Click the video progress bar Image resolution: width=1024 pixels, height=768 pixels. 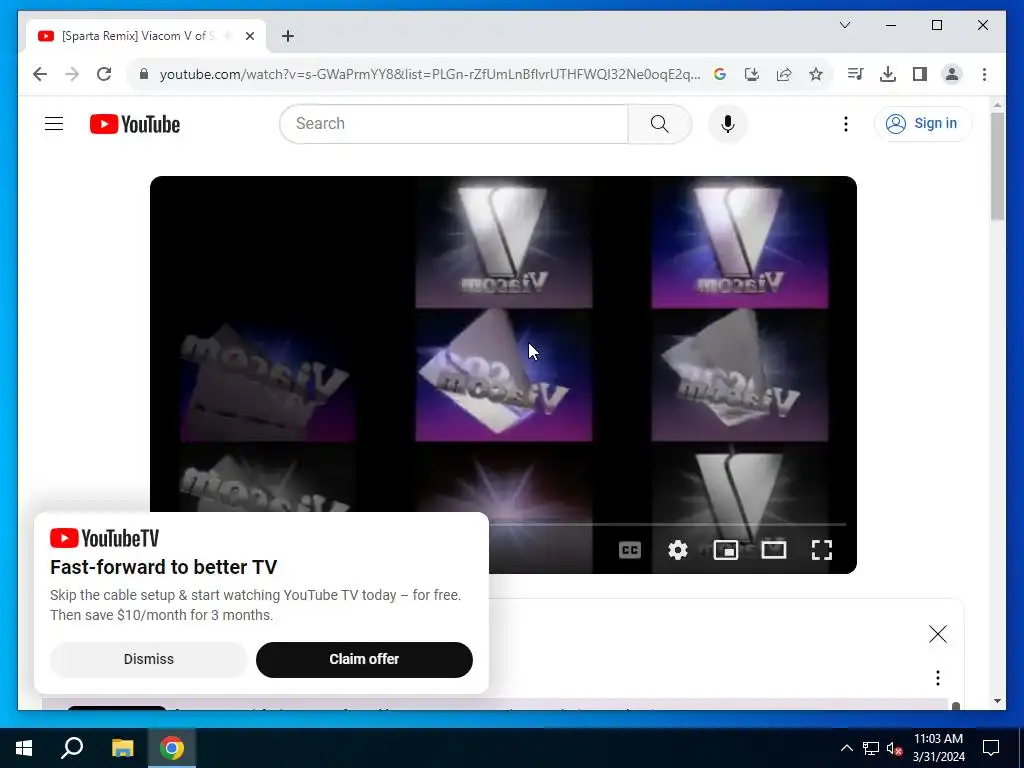click(x=667, y=524)
